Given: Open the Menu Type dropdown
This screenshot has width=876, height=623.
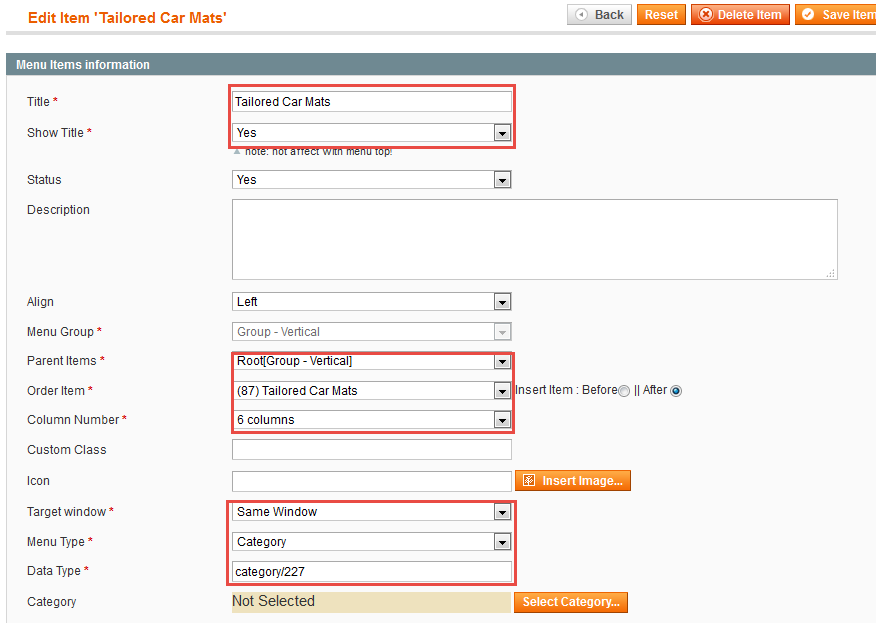Looking at the screenshot, I should tap(372, 541).
